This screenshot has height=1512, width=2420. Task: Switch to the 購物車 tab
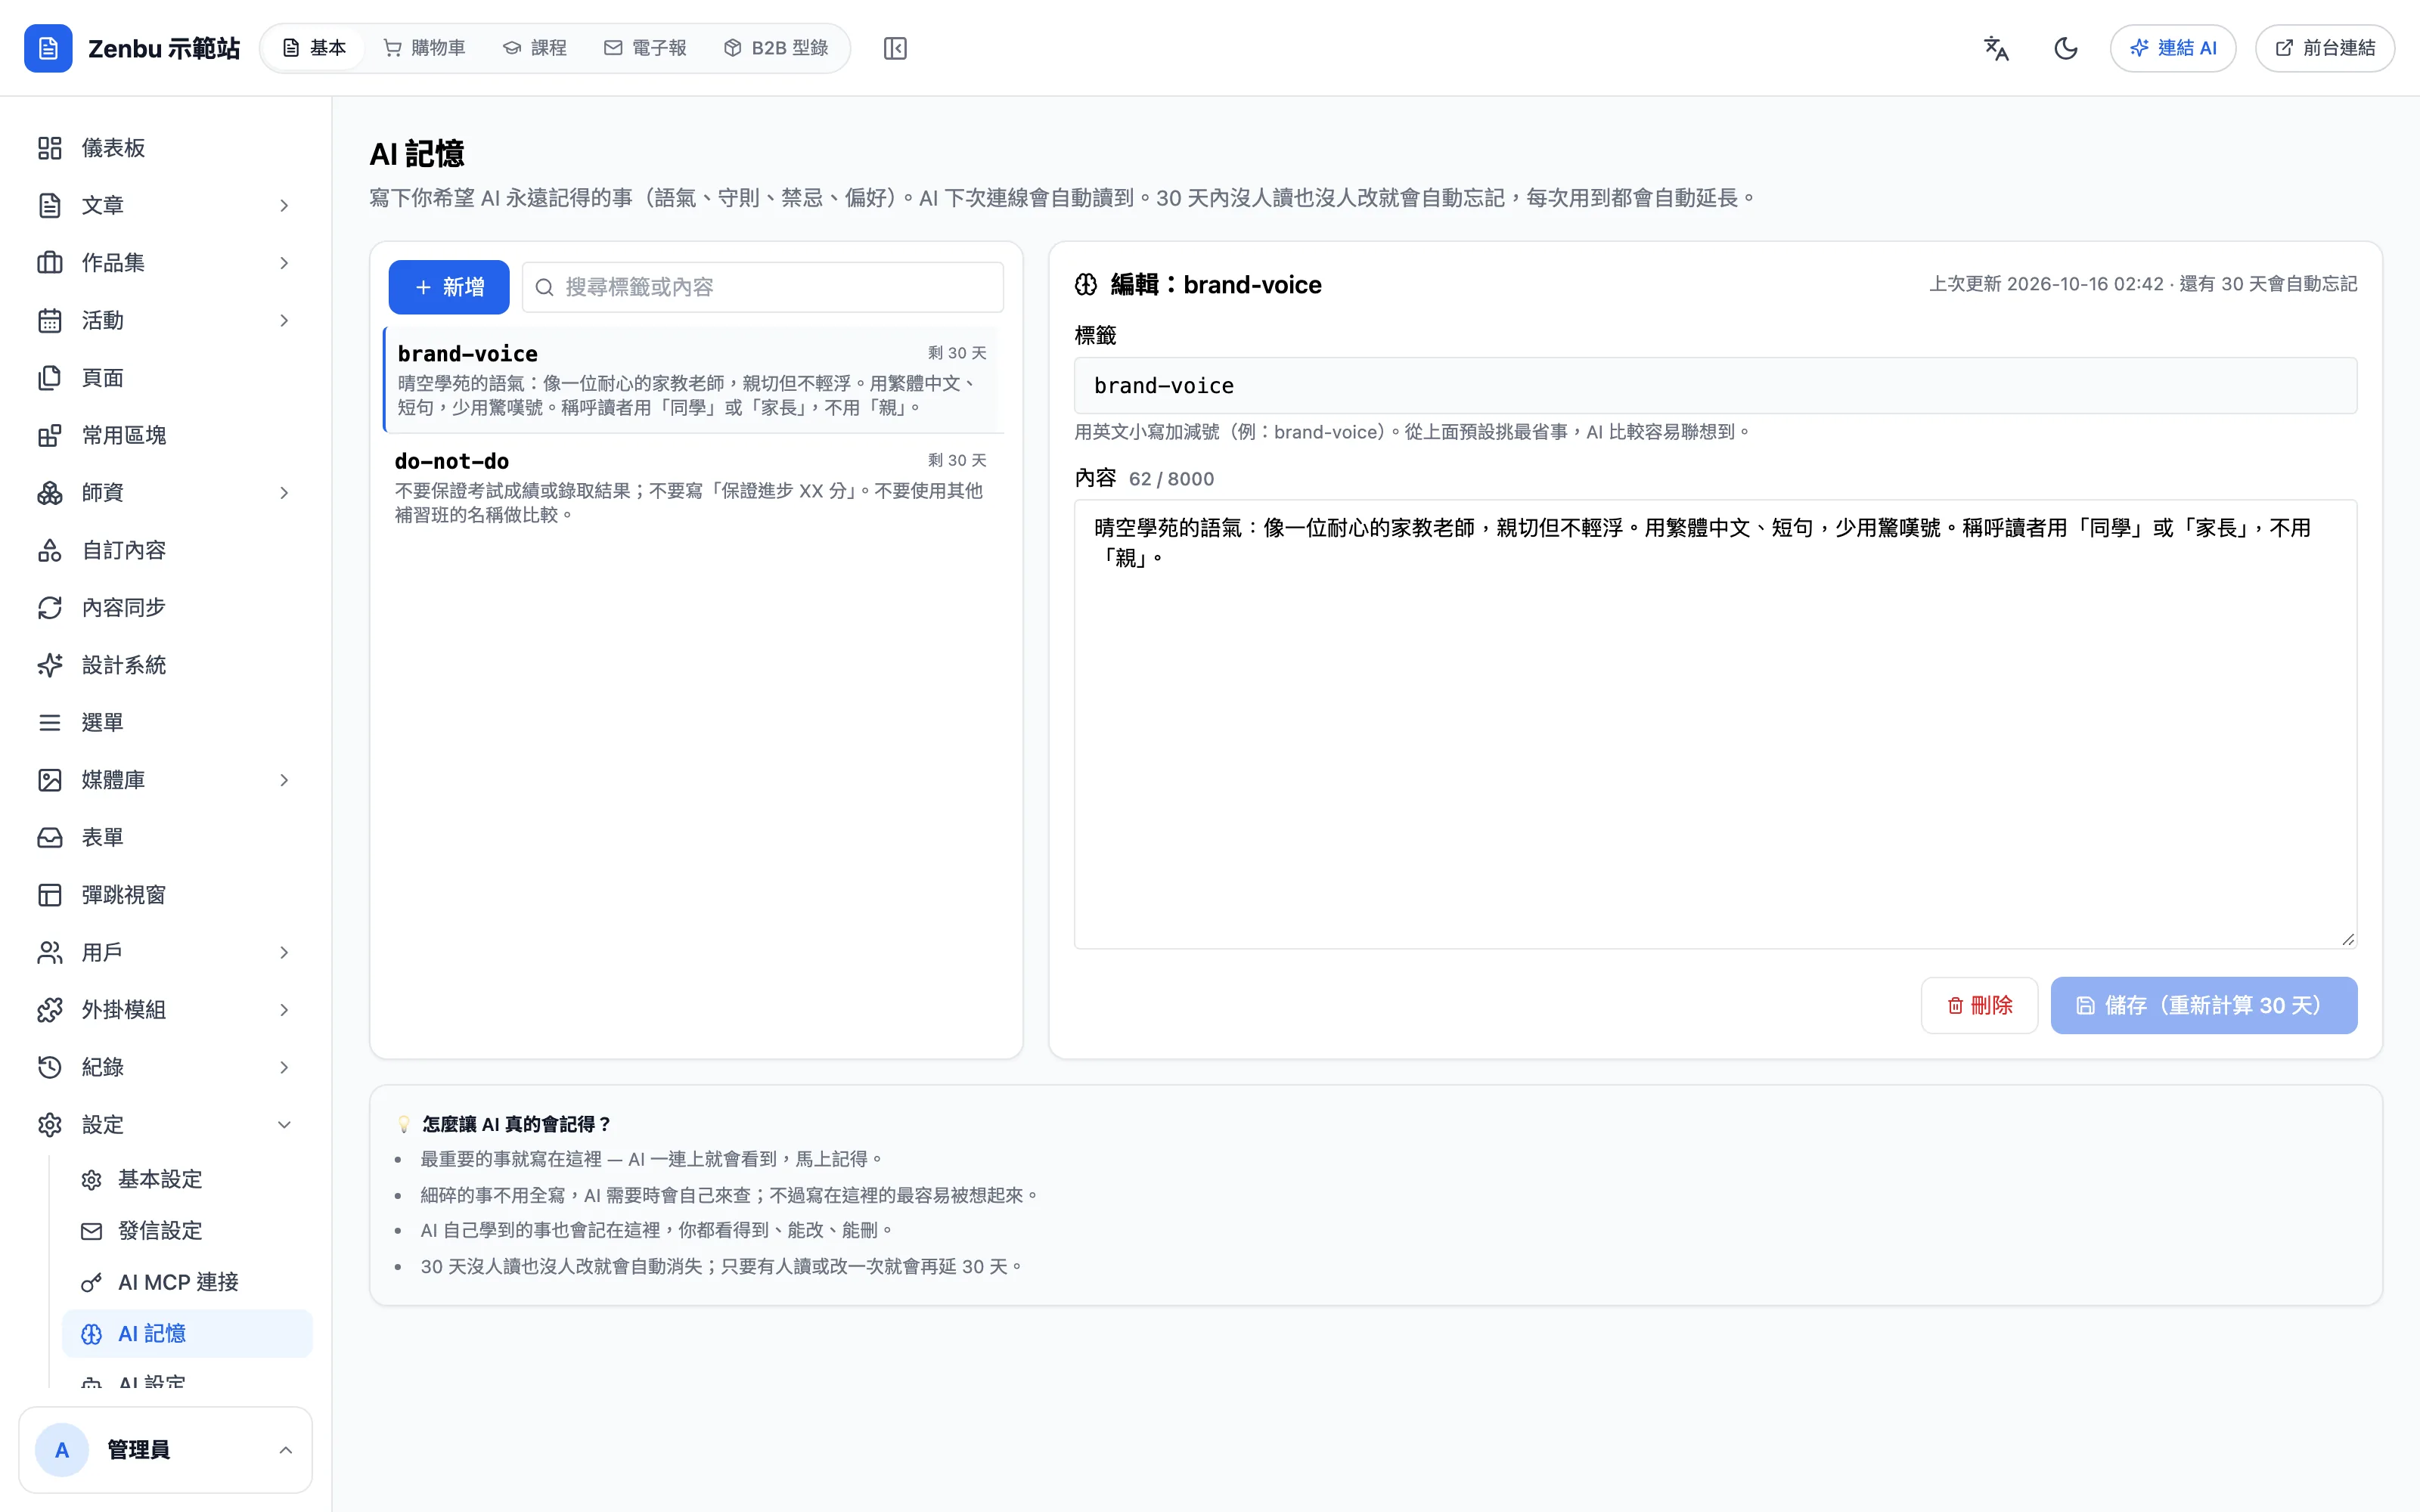pos(425,48)
